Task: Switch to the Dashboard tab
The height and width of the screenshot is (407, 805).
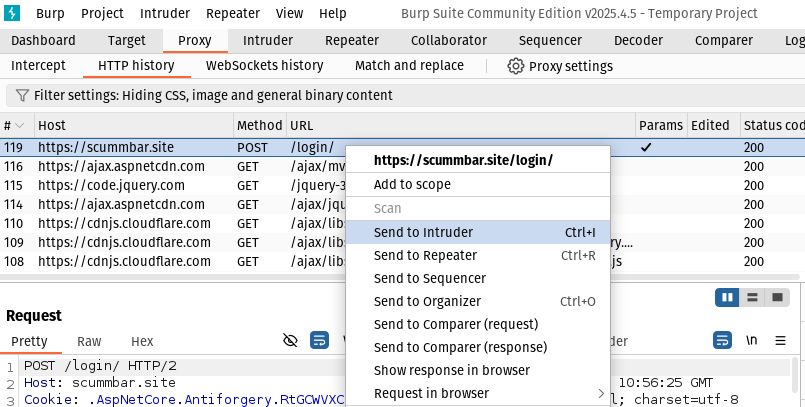Action: (x=43, y=41)
